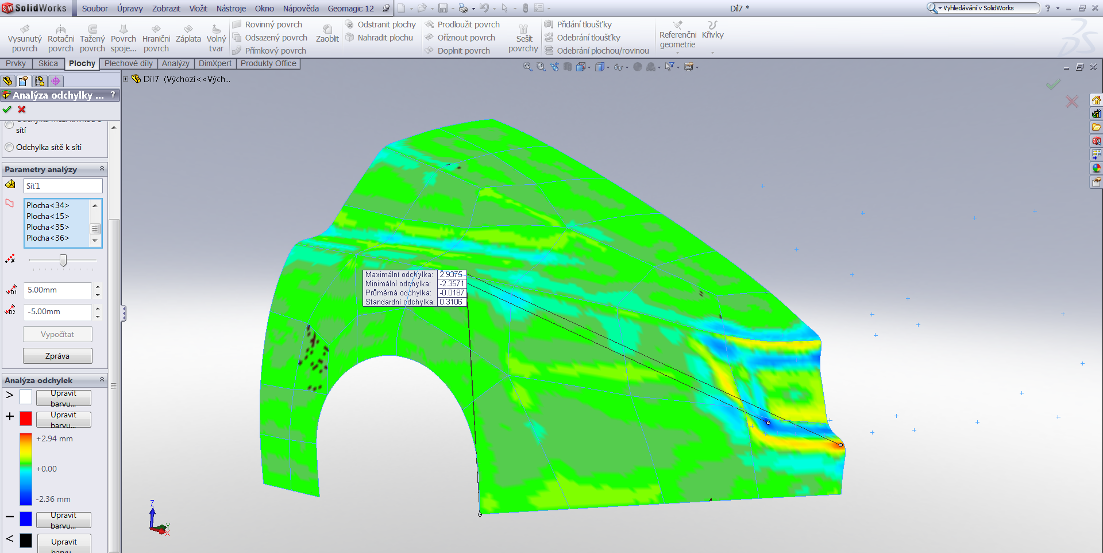Viewport: 1103px width, 553px height.
Task: Switch to the Analýzy tab
Action: click(x=175, y=63)
